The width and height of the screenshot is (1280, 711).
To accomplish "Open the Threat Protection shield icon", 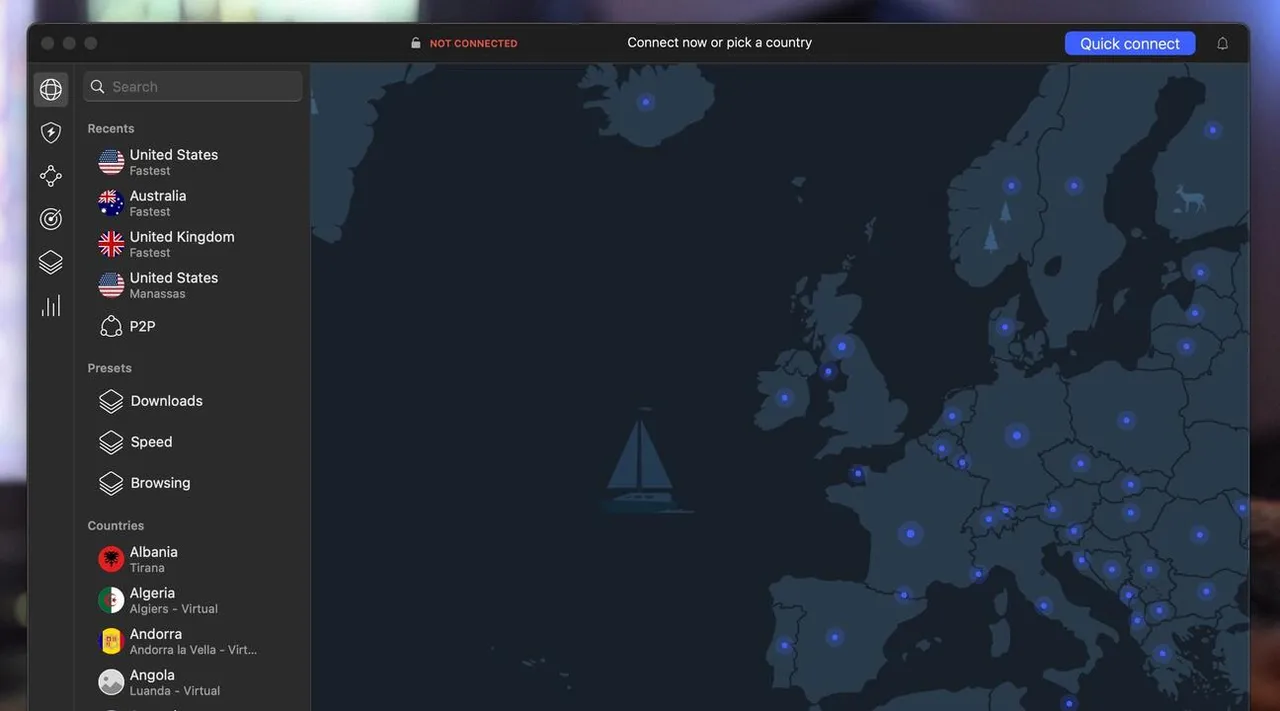I will [51, 133].
